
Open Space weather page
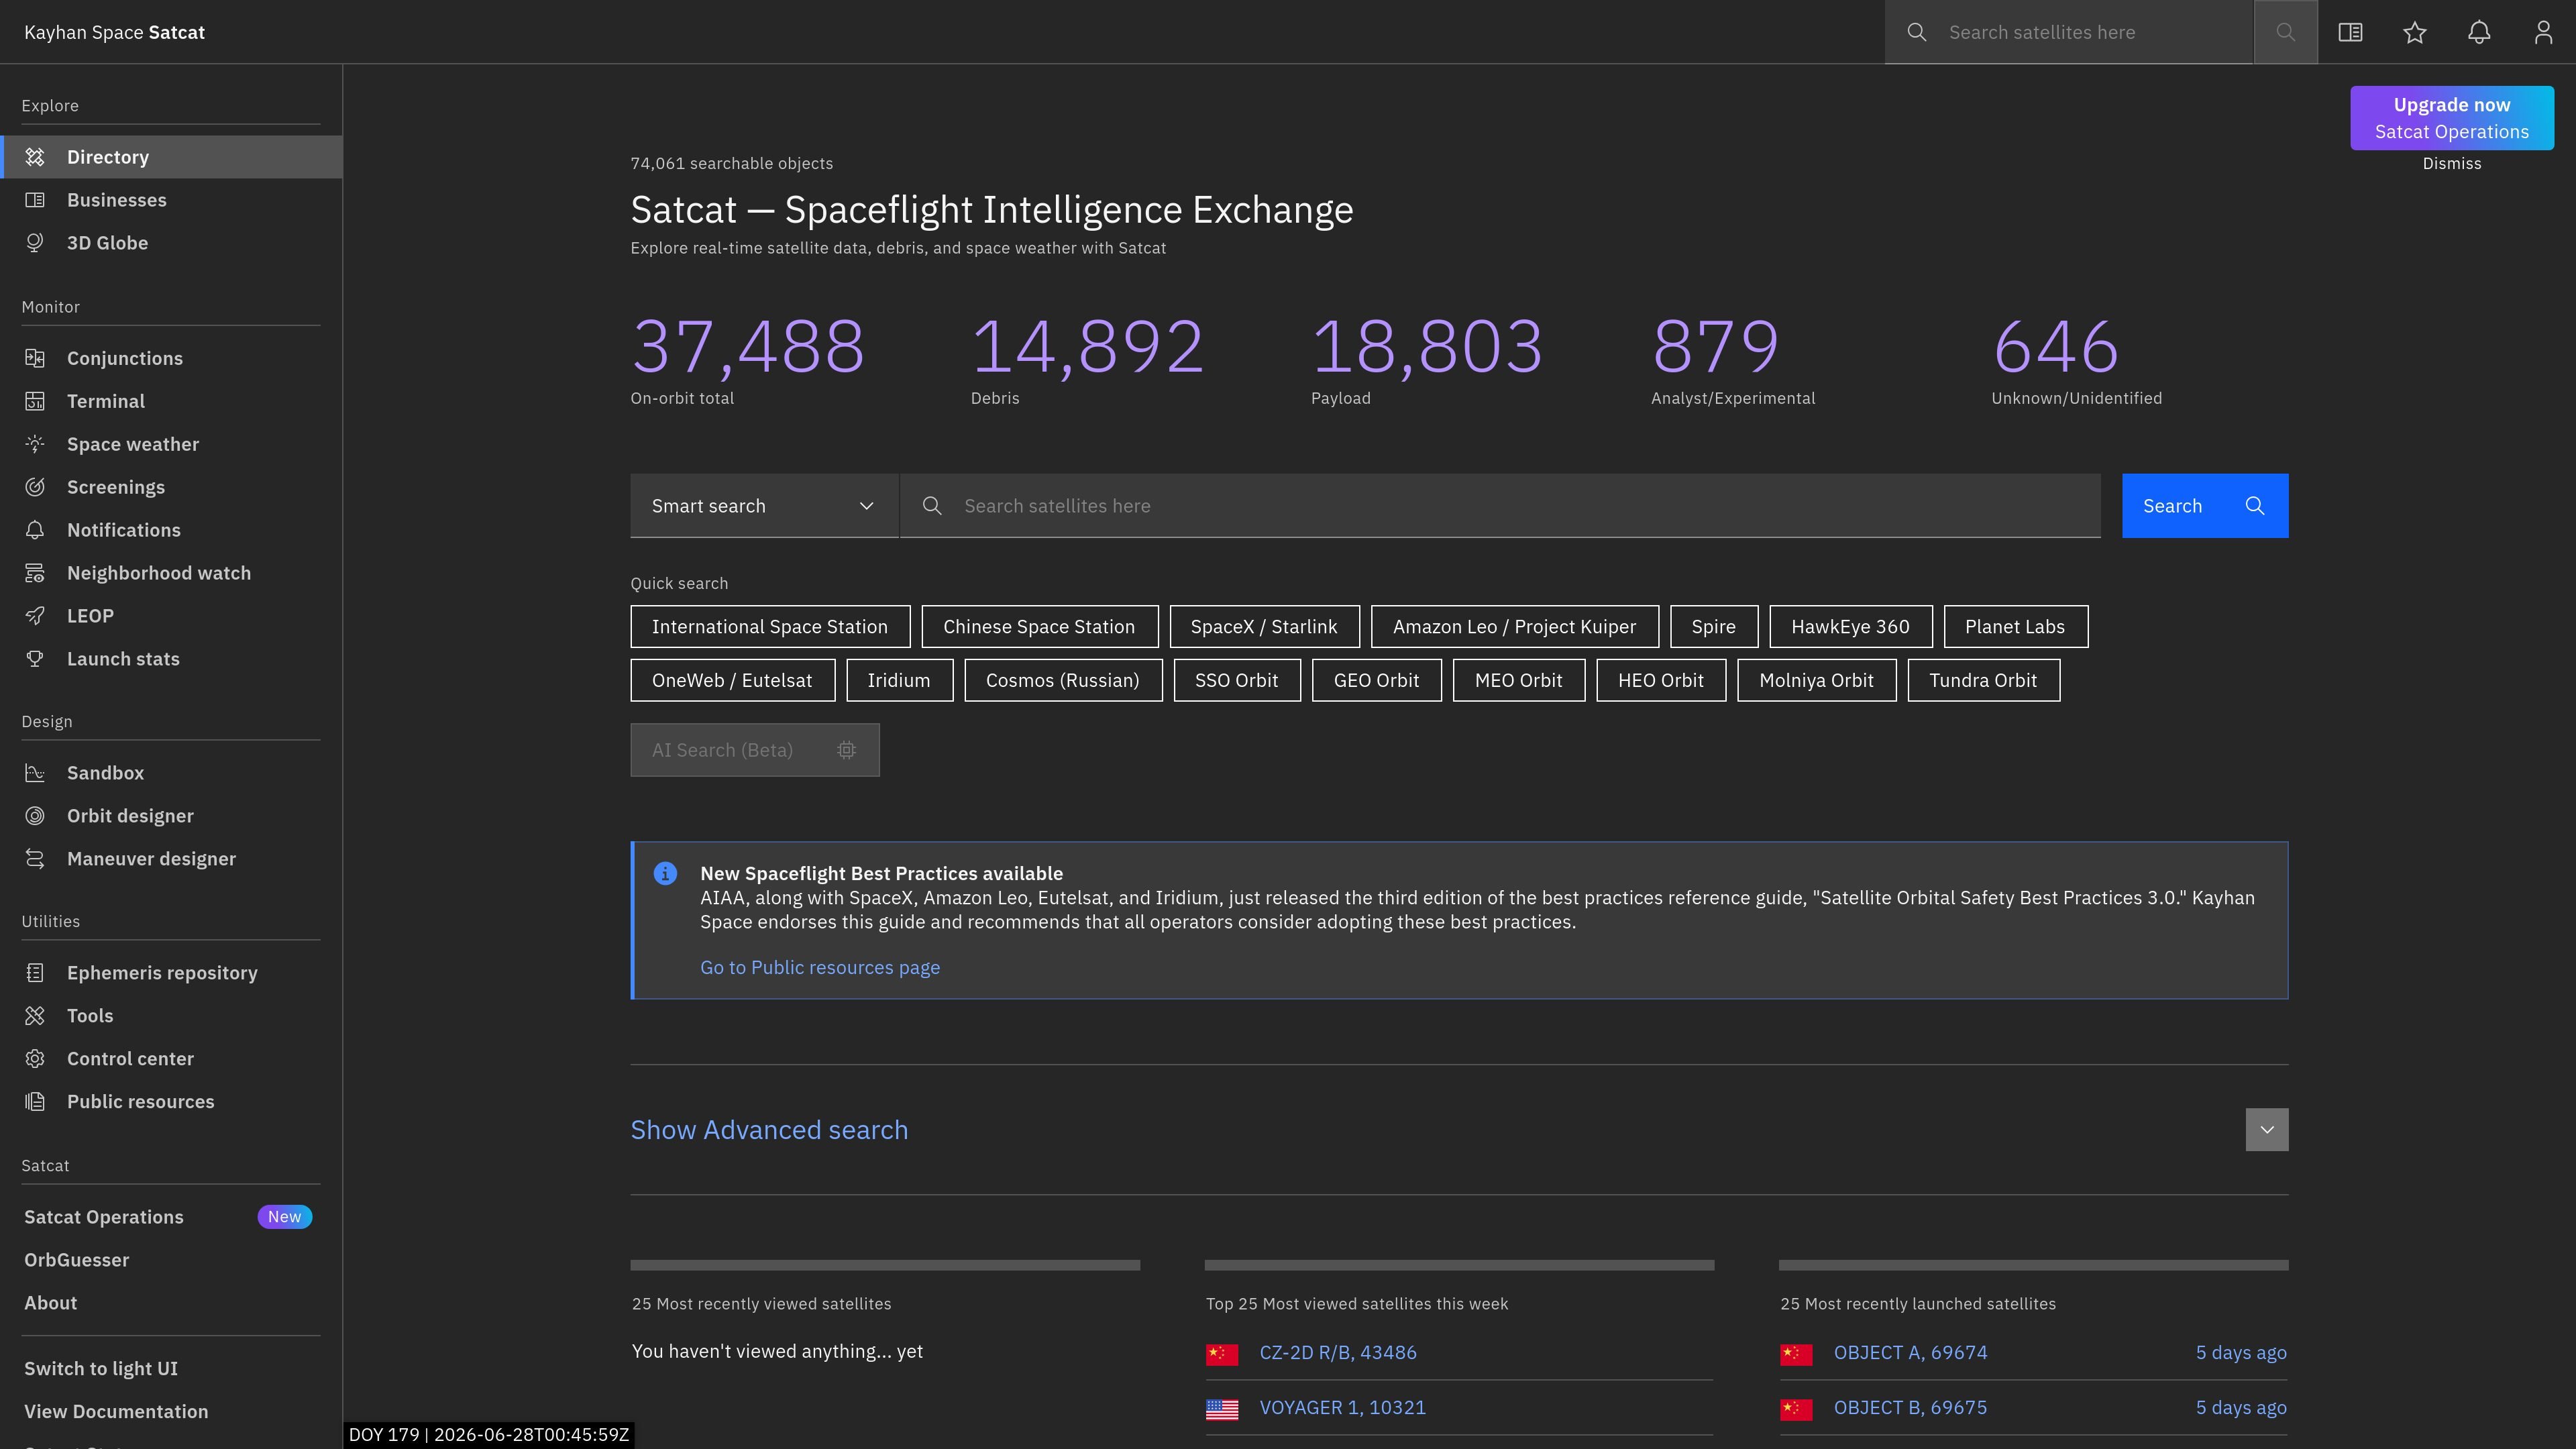coord(171,444)
